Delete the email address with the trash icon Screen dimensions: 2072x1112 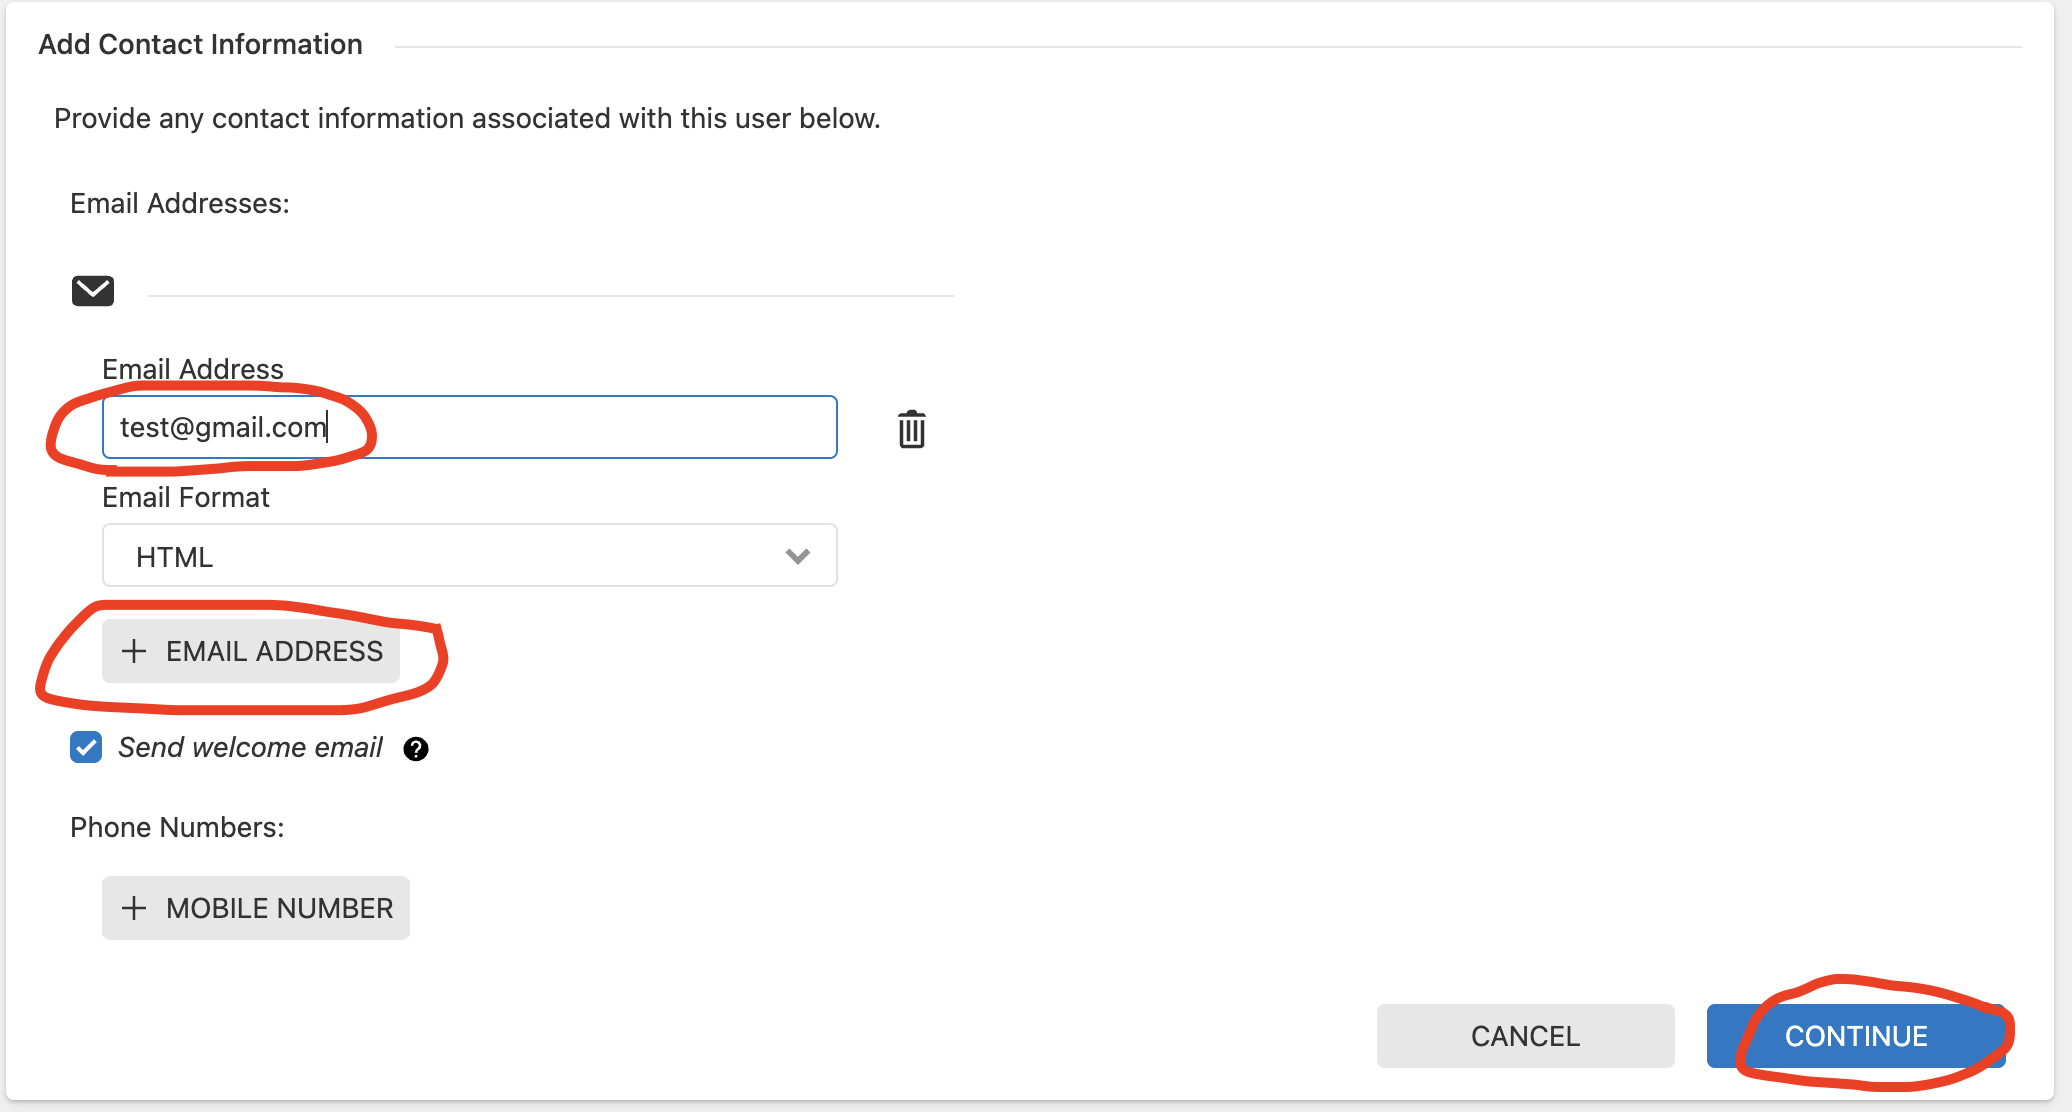click(911, 429)
